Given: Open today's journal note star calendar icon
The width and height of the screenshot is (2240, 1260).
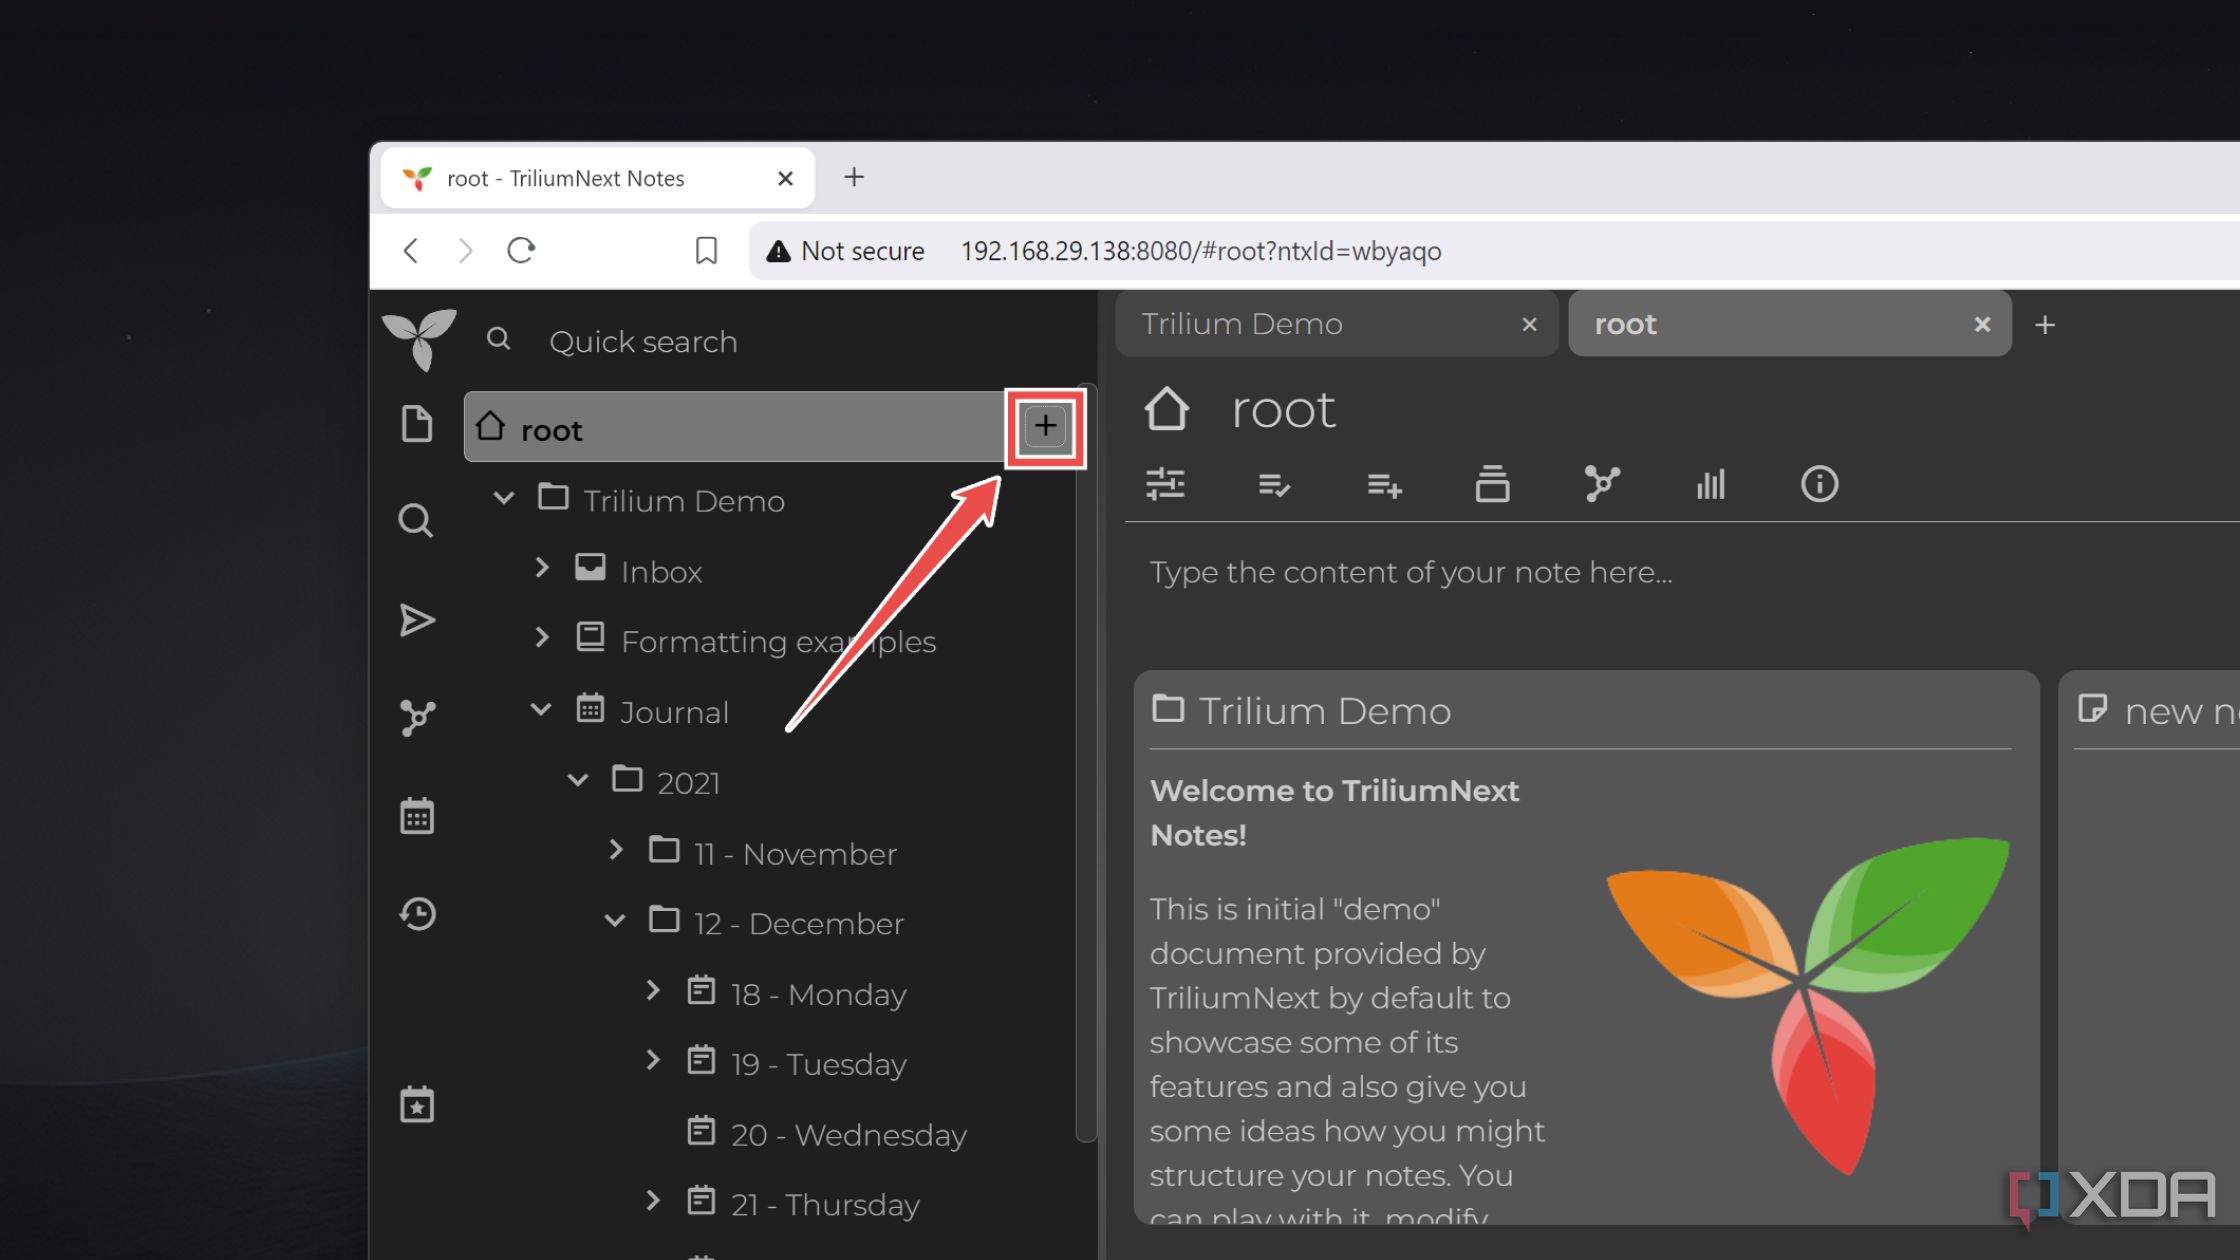Looking at the screenshot, I should pos(417,1105).
